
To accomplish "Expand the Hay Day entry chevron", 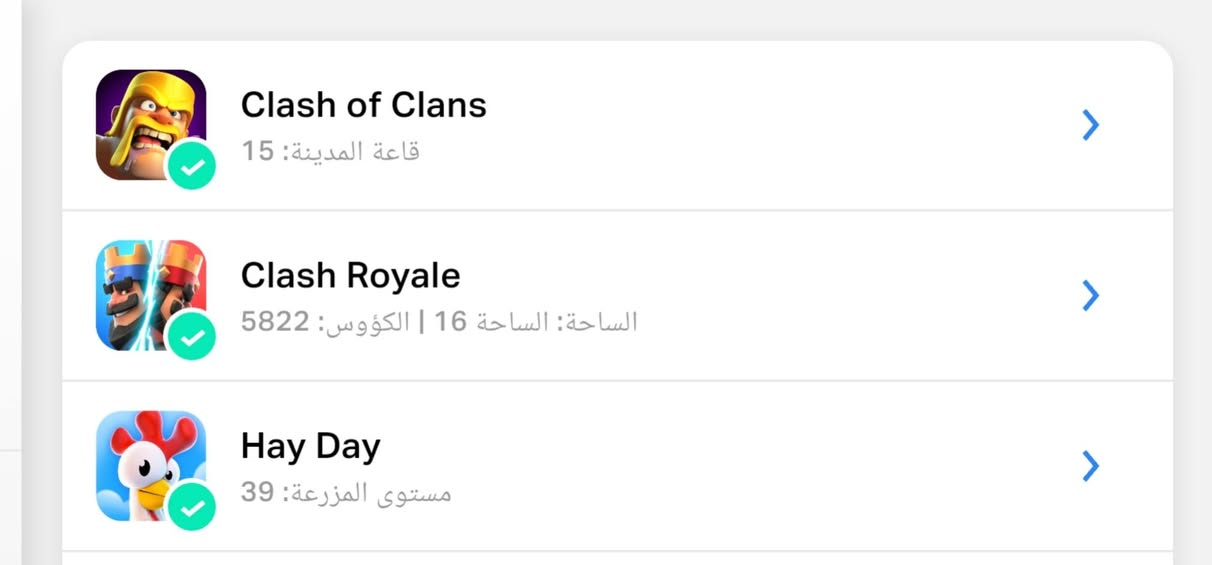I will [x=1091, y=465].
